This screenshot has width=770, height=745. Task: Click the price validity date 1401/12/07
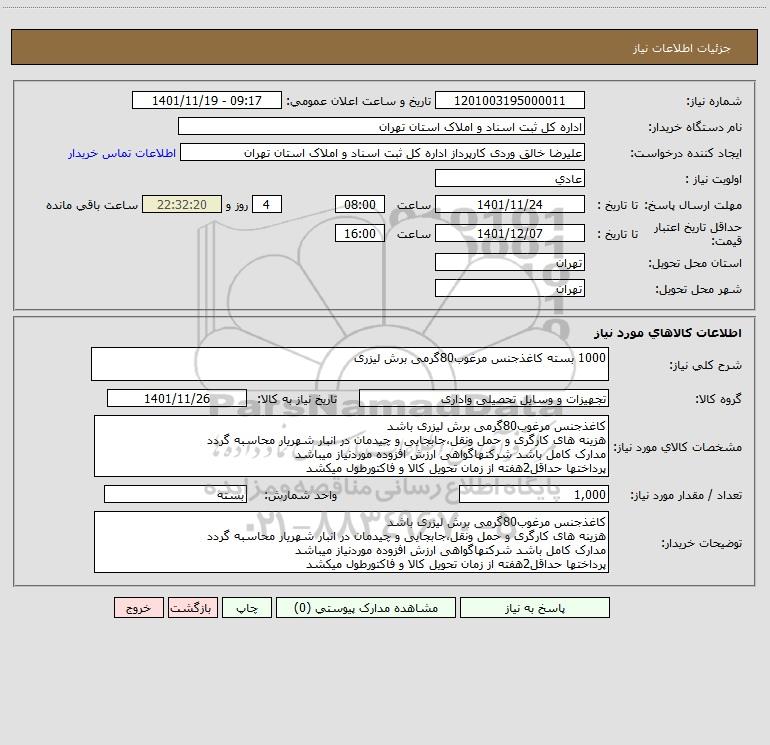tap(510, 234)
